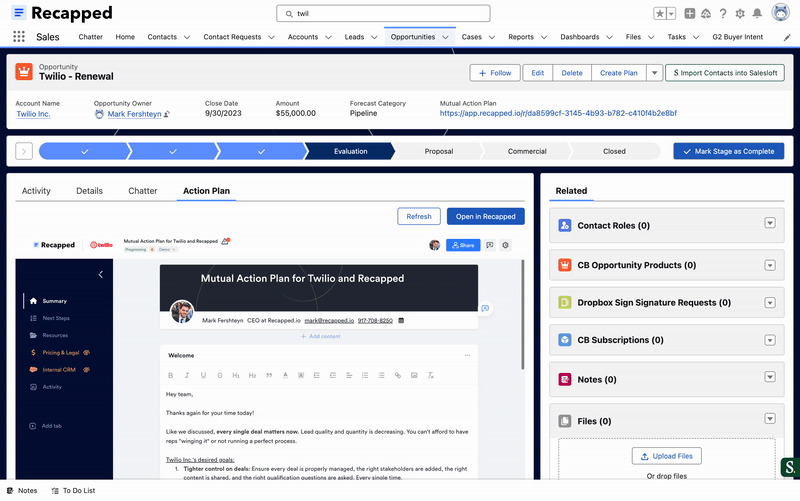Apply Heading 1 format
Screen dimensions: 800x501
pyautogui.click(x=236, y=375)
